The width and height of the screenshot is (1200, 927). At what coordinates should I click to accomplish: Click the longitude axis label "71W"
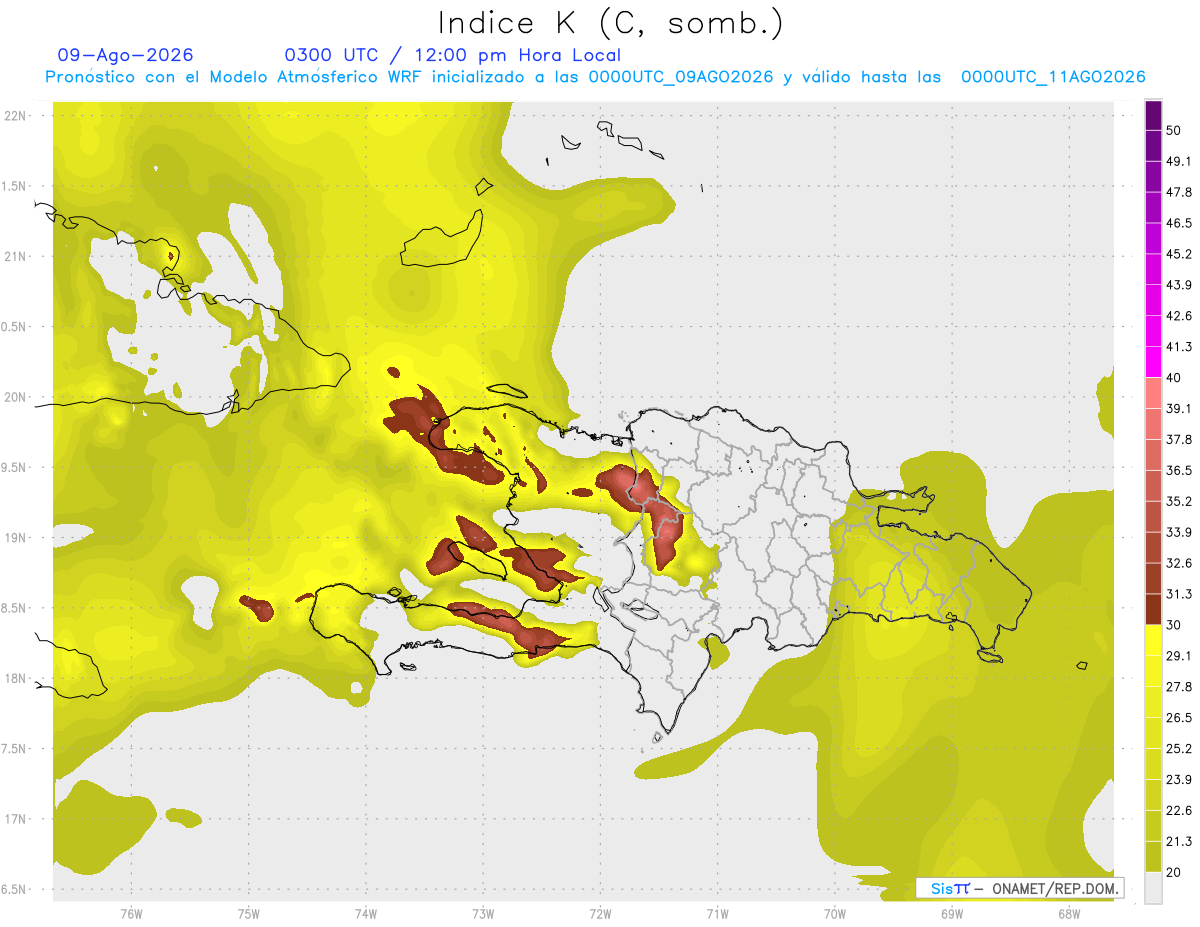coord(717,913)
